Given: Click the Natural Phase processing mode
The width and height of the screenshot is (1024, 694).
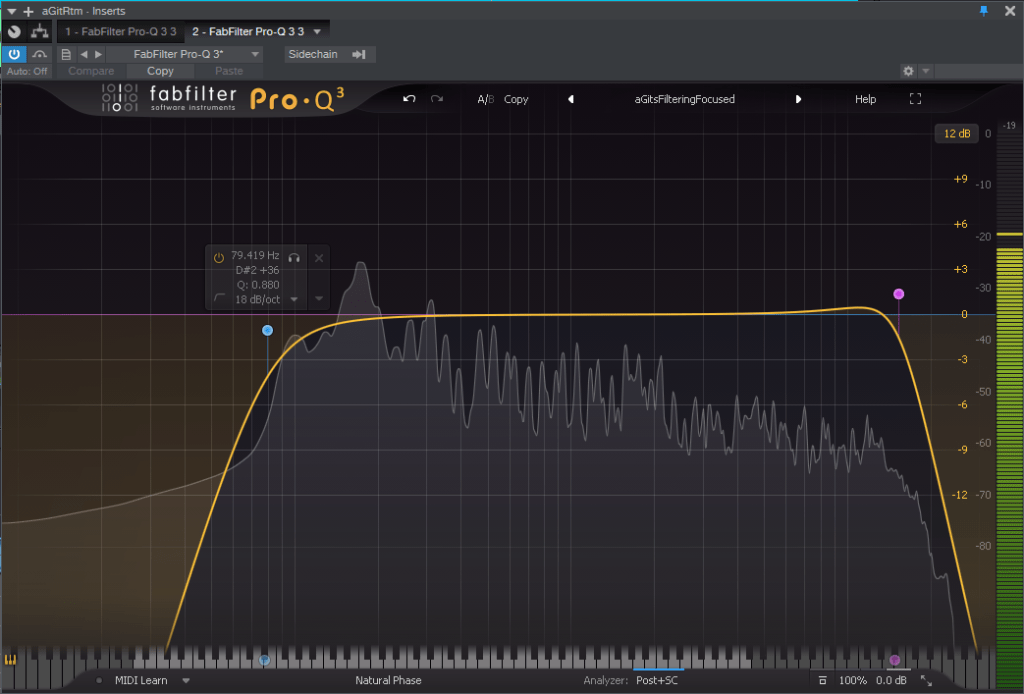Looking at the screenshot, I should tap(388, 681).
